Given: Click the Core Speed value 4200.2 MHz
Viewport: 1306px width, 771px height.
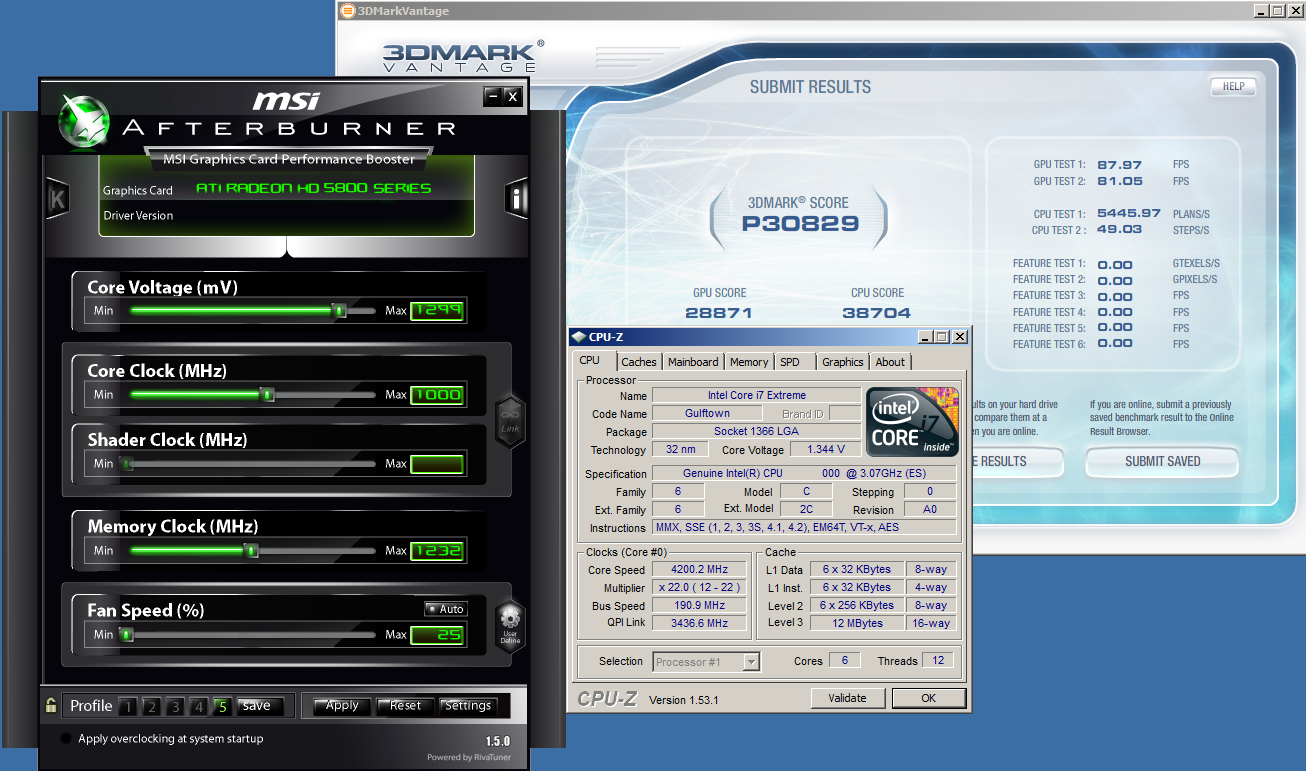Looking at the screenshot, I should 699,570.
